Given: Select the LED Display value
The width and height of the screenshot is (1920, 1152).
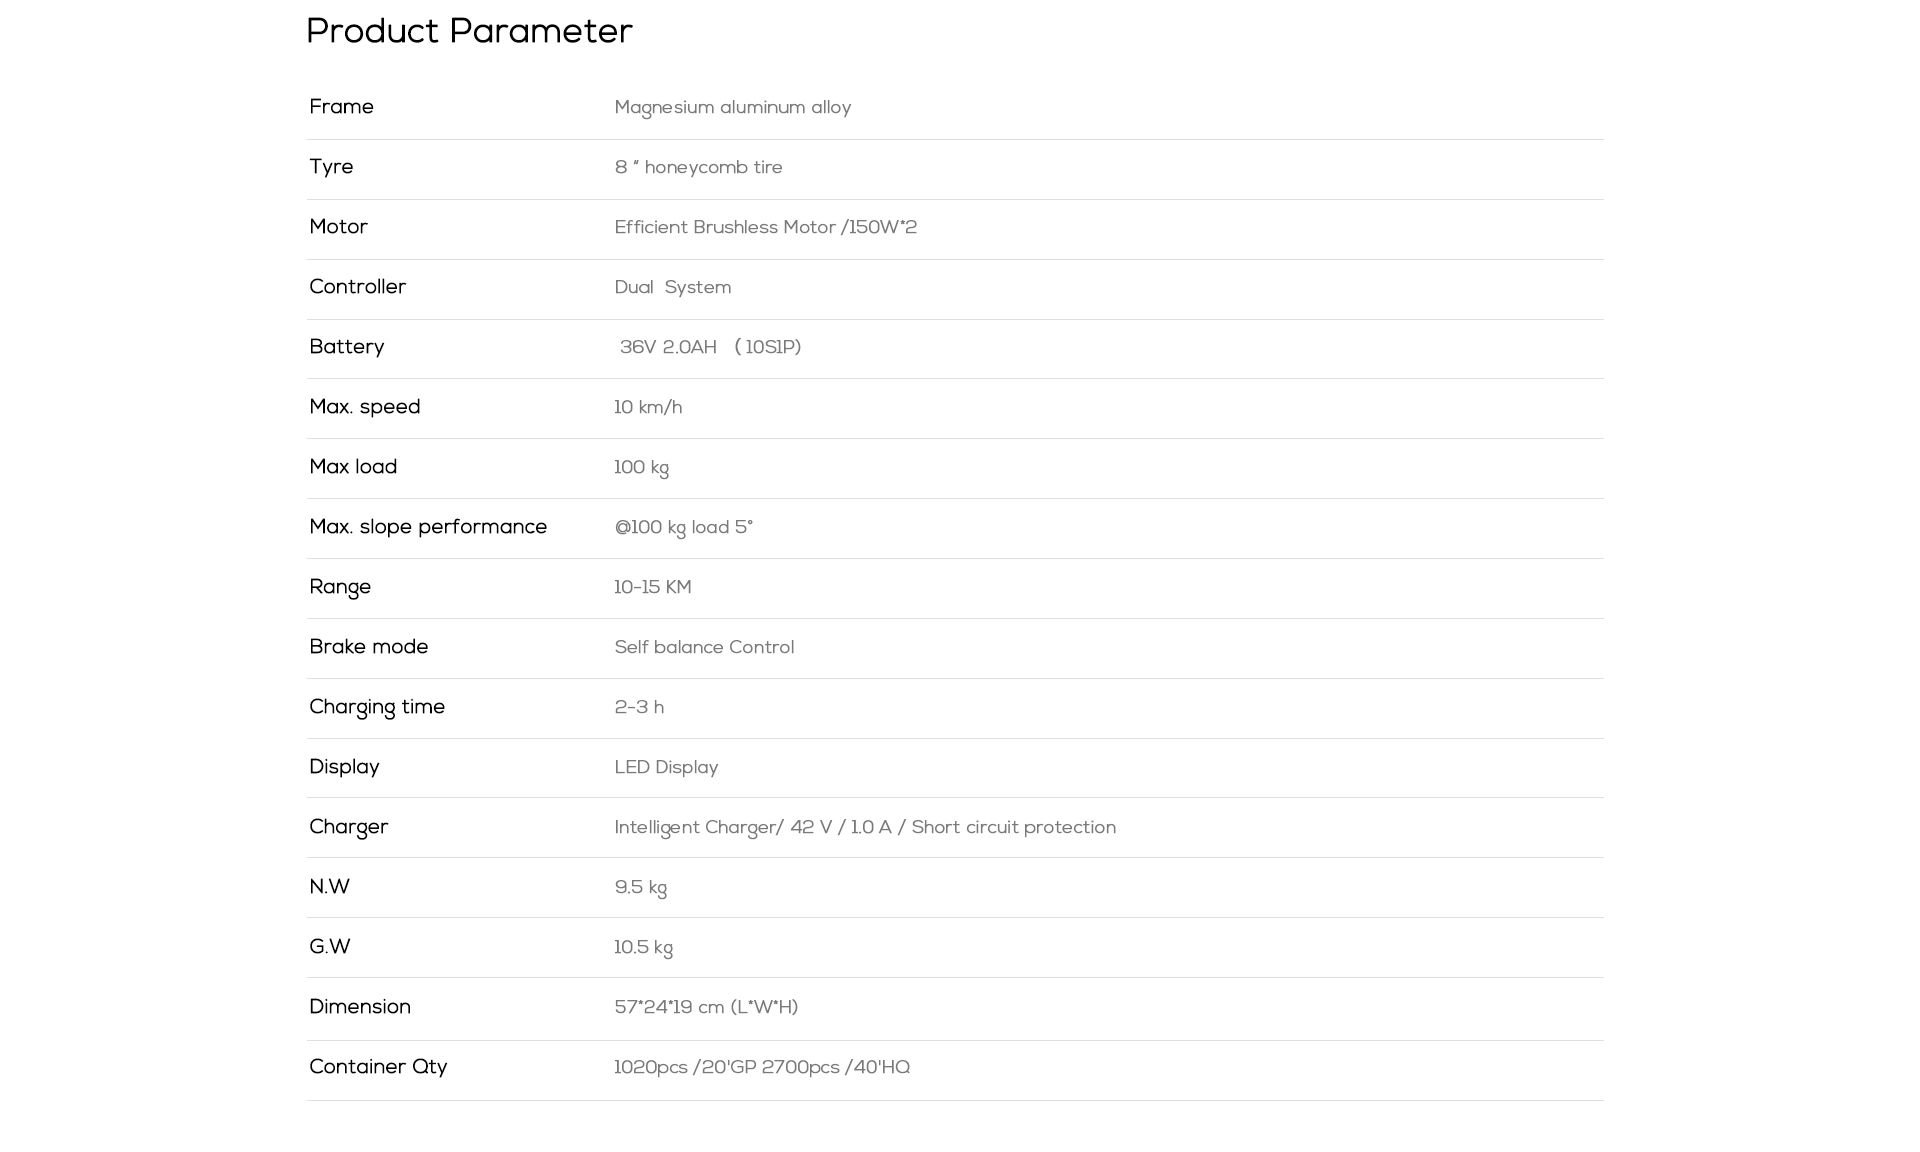Looking at the screenshot, I should 666,768.
